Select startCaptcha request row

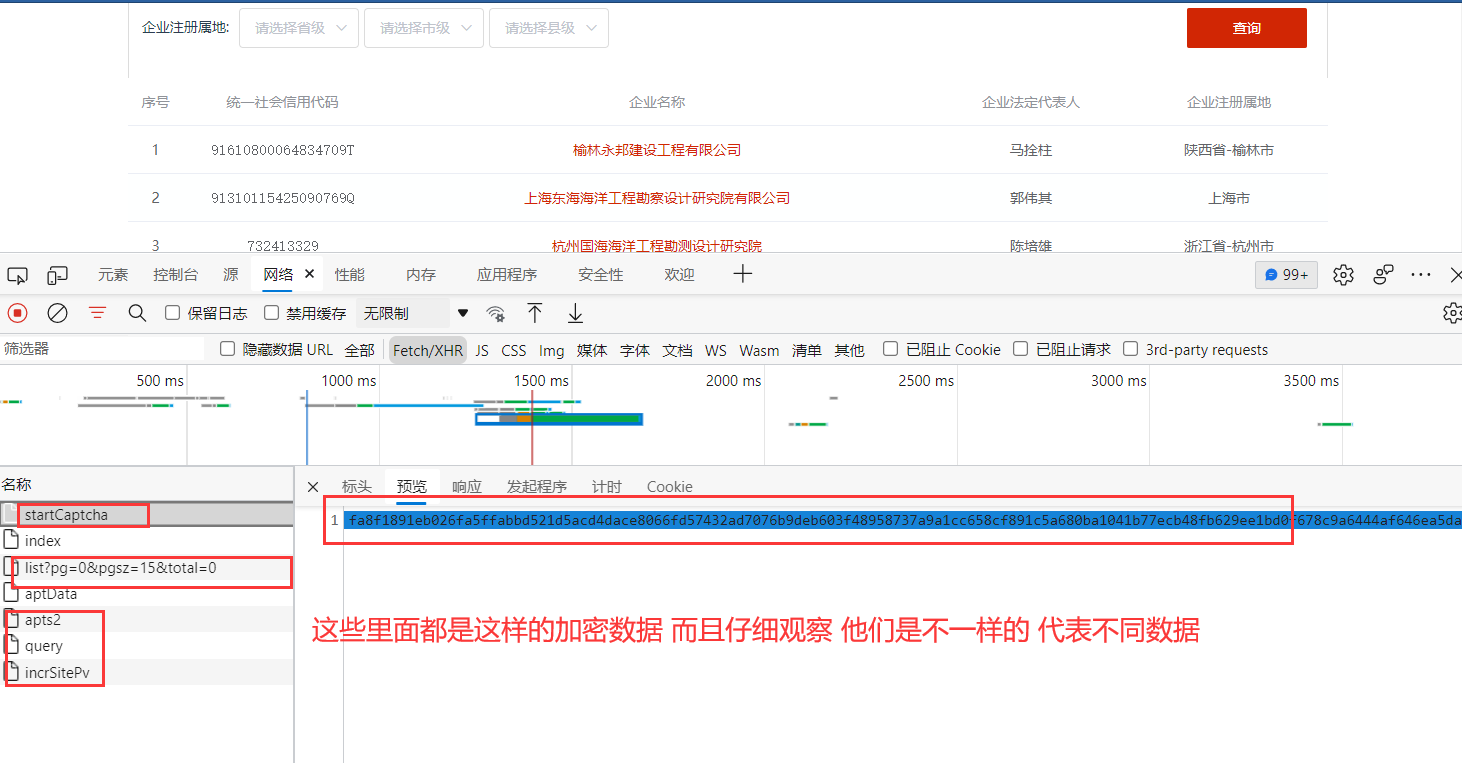pyautogui.click(x=147, y=515)
